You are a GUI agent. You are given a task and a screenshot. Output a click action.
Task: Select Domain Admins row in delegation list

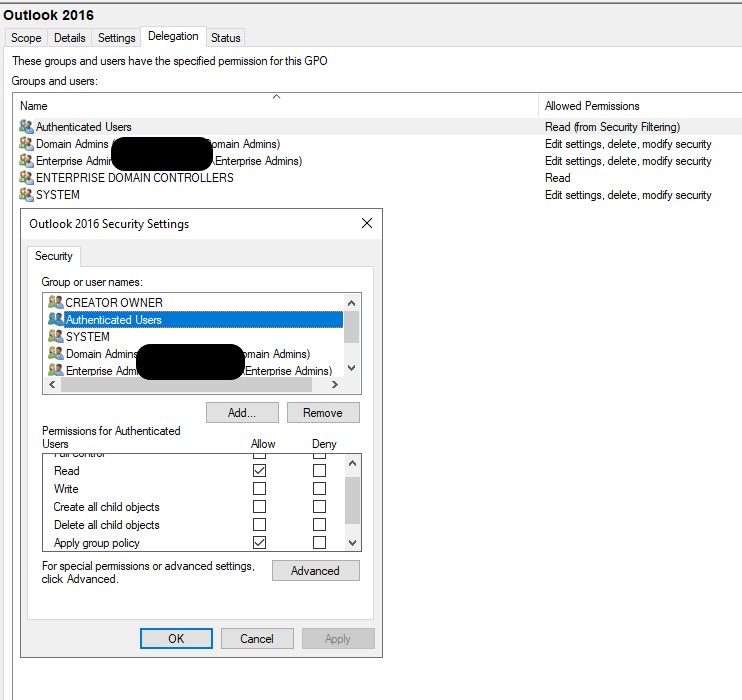point(378,143)
